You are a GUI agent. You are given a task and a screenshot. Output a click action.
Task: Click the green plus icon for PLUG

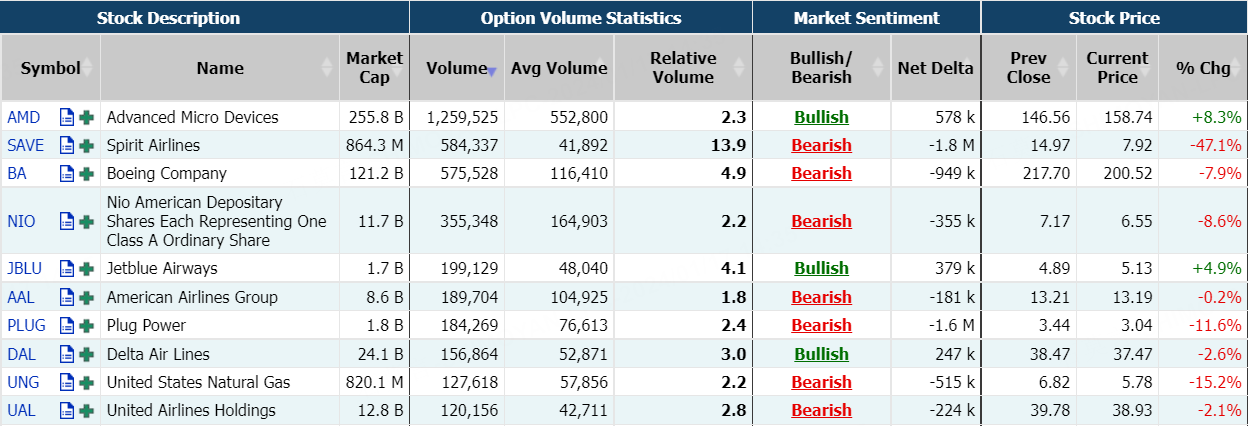[x=87, y=325]
